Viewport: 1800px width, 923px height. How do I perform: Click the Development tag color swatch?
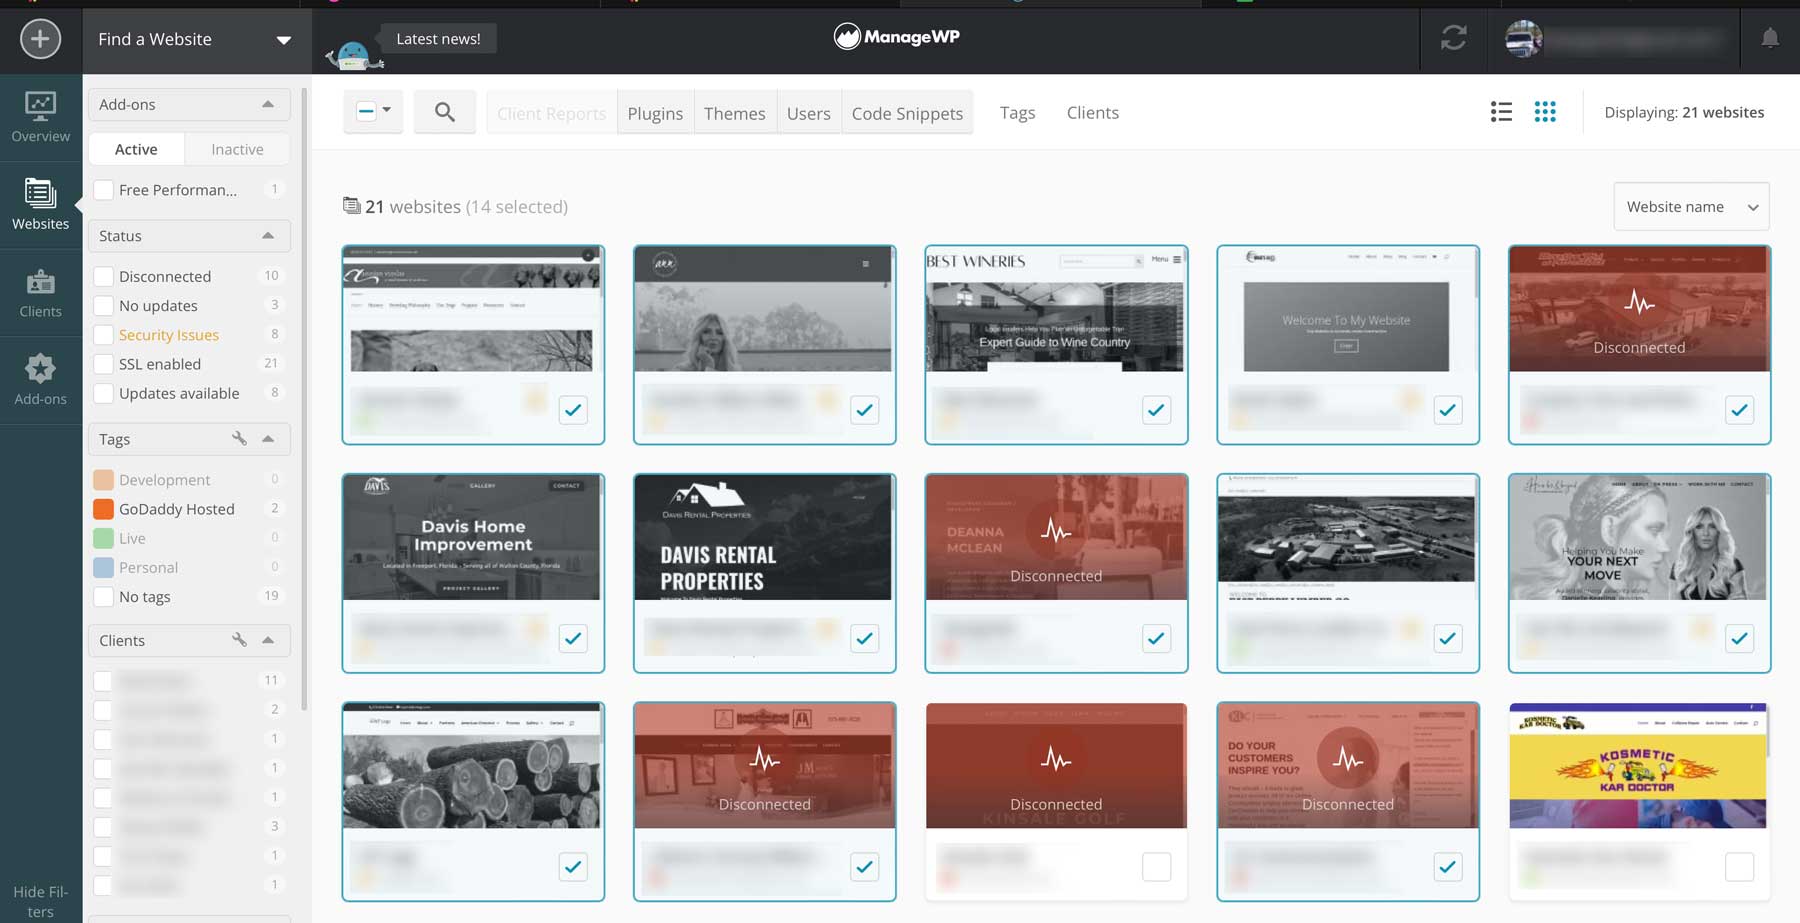[103, 479]
